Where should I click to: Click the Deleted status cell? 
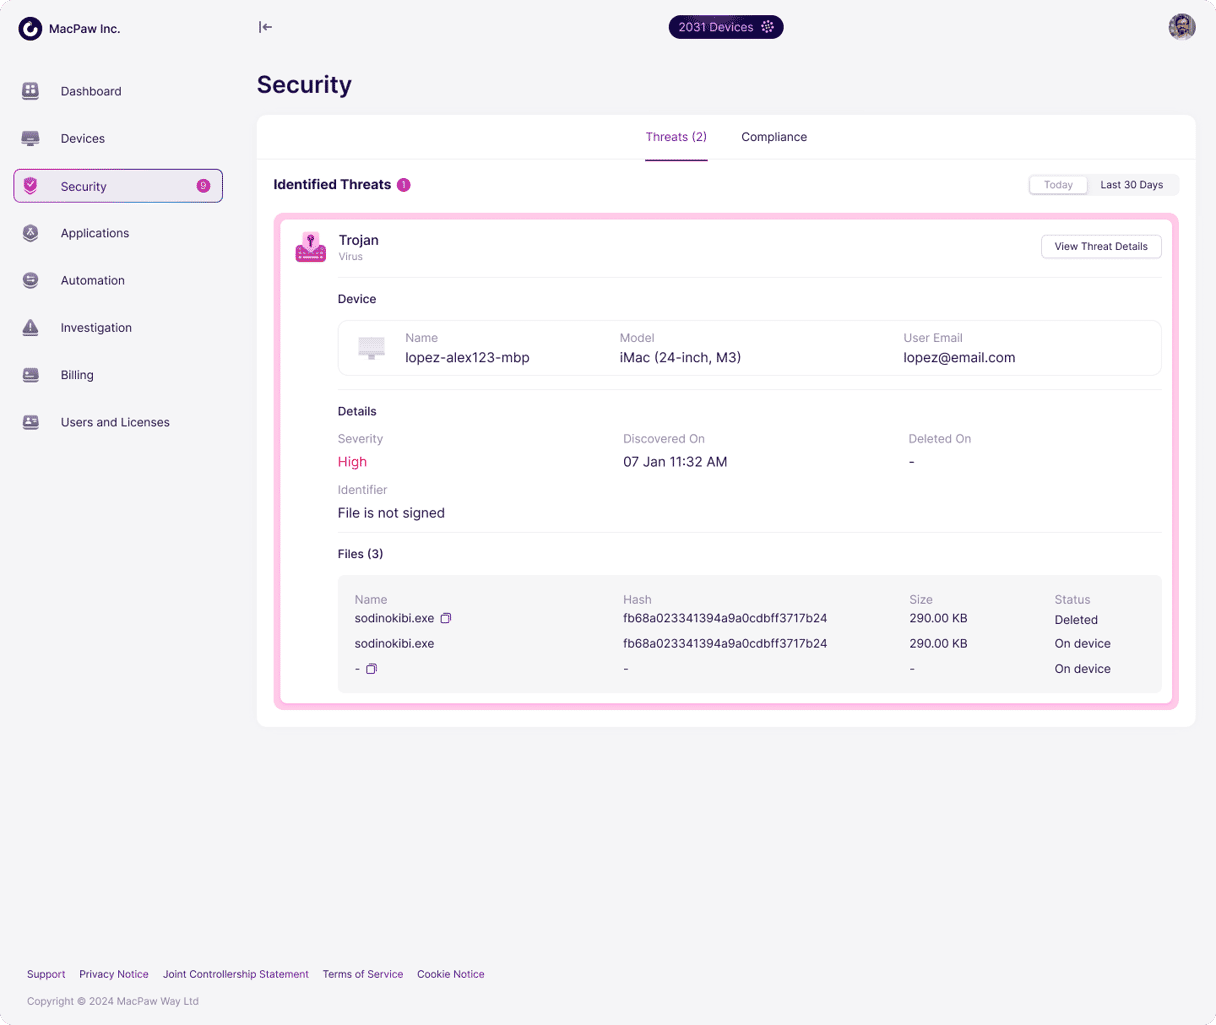click(x=1076, y=620)
